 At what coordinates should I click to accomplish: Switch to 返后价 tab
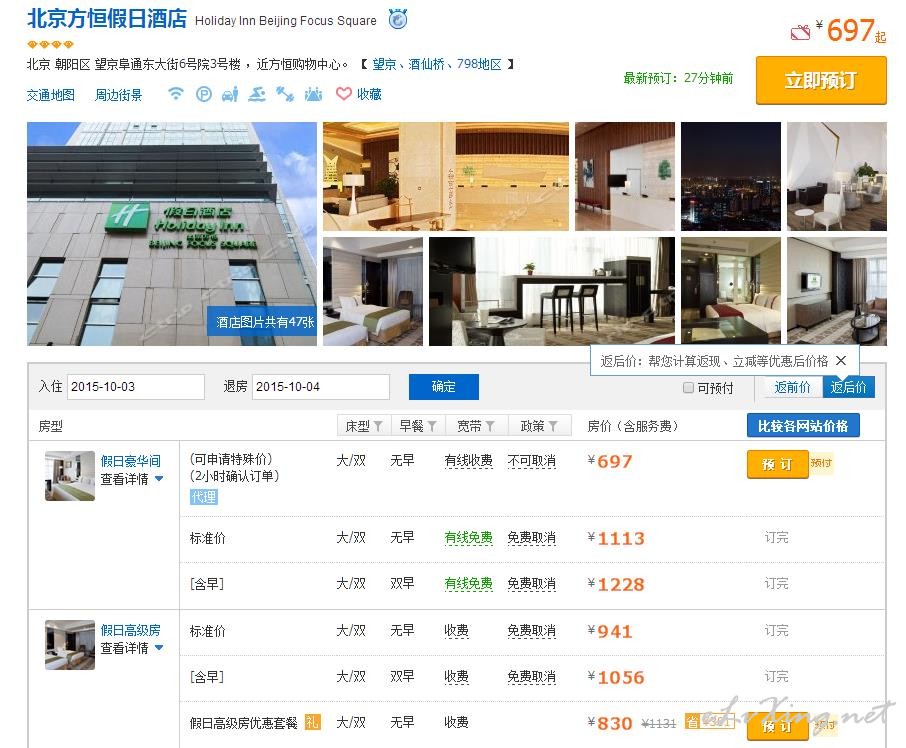tap(848, 387)
